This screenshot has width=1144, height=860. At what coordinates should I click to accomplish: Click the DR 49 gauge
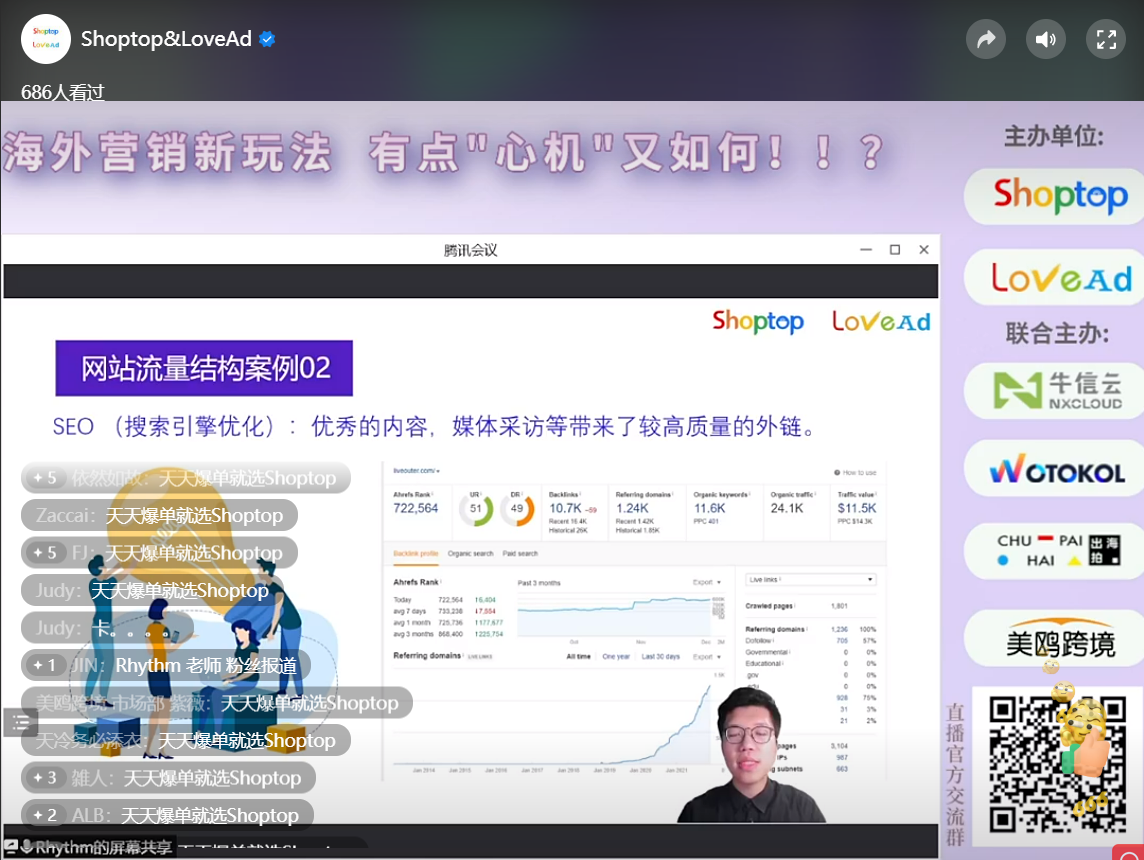(x=517, y=508)
